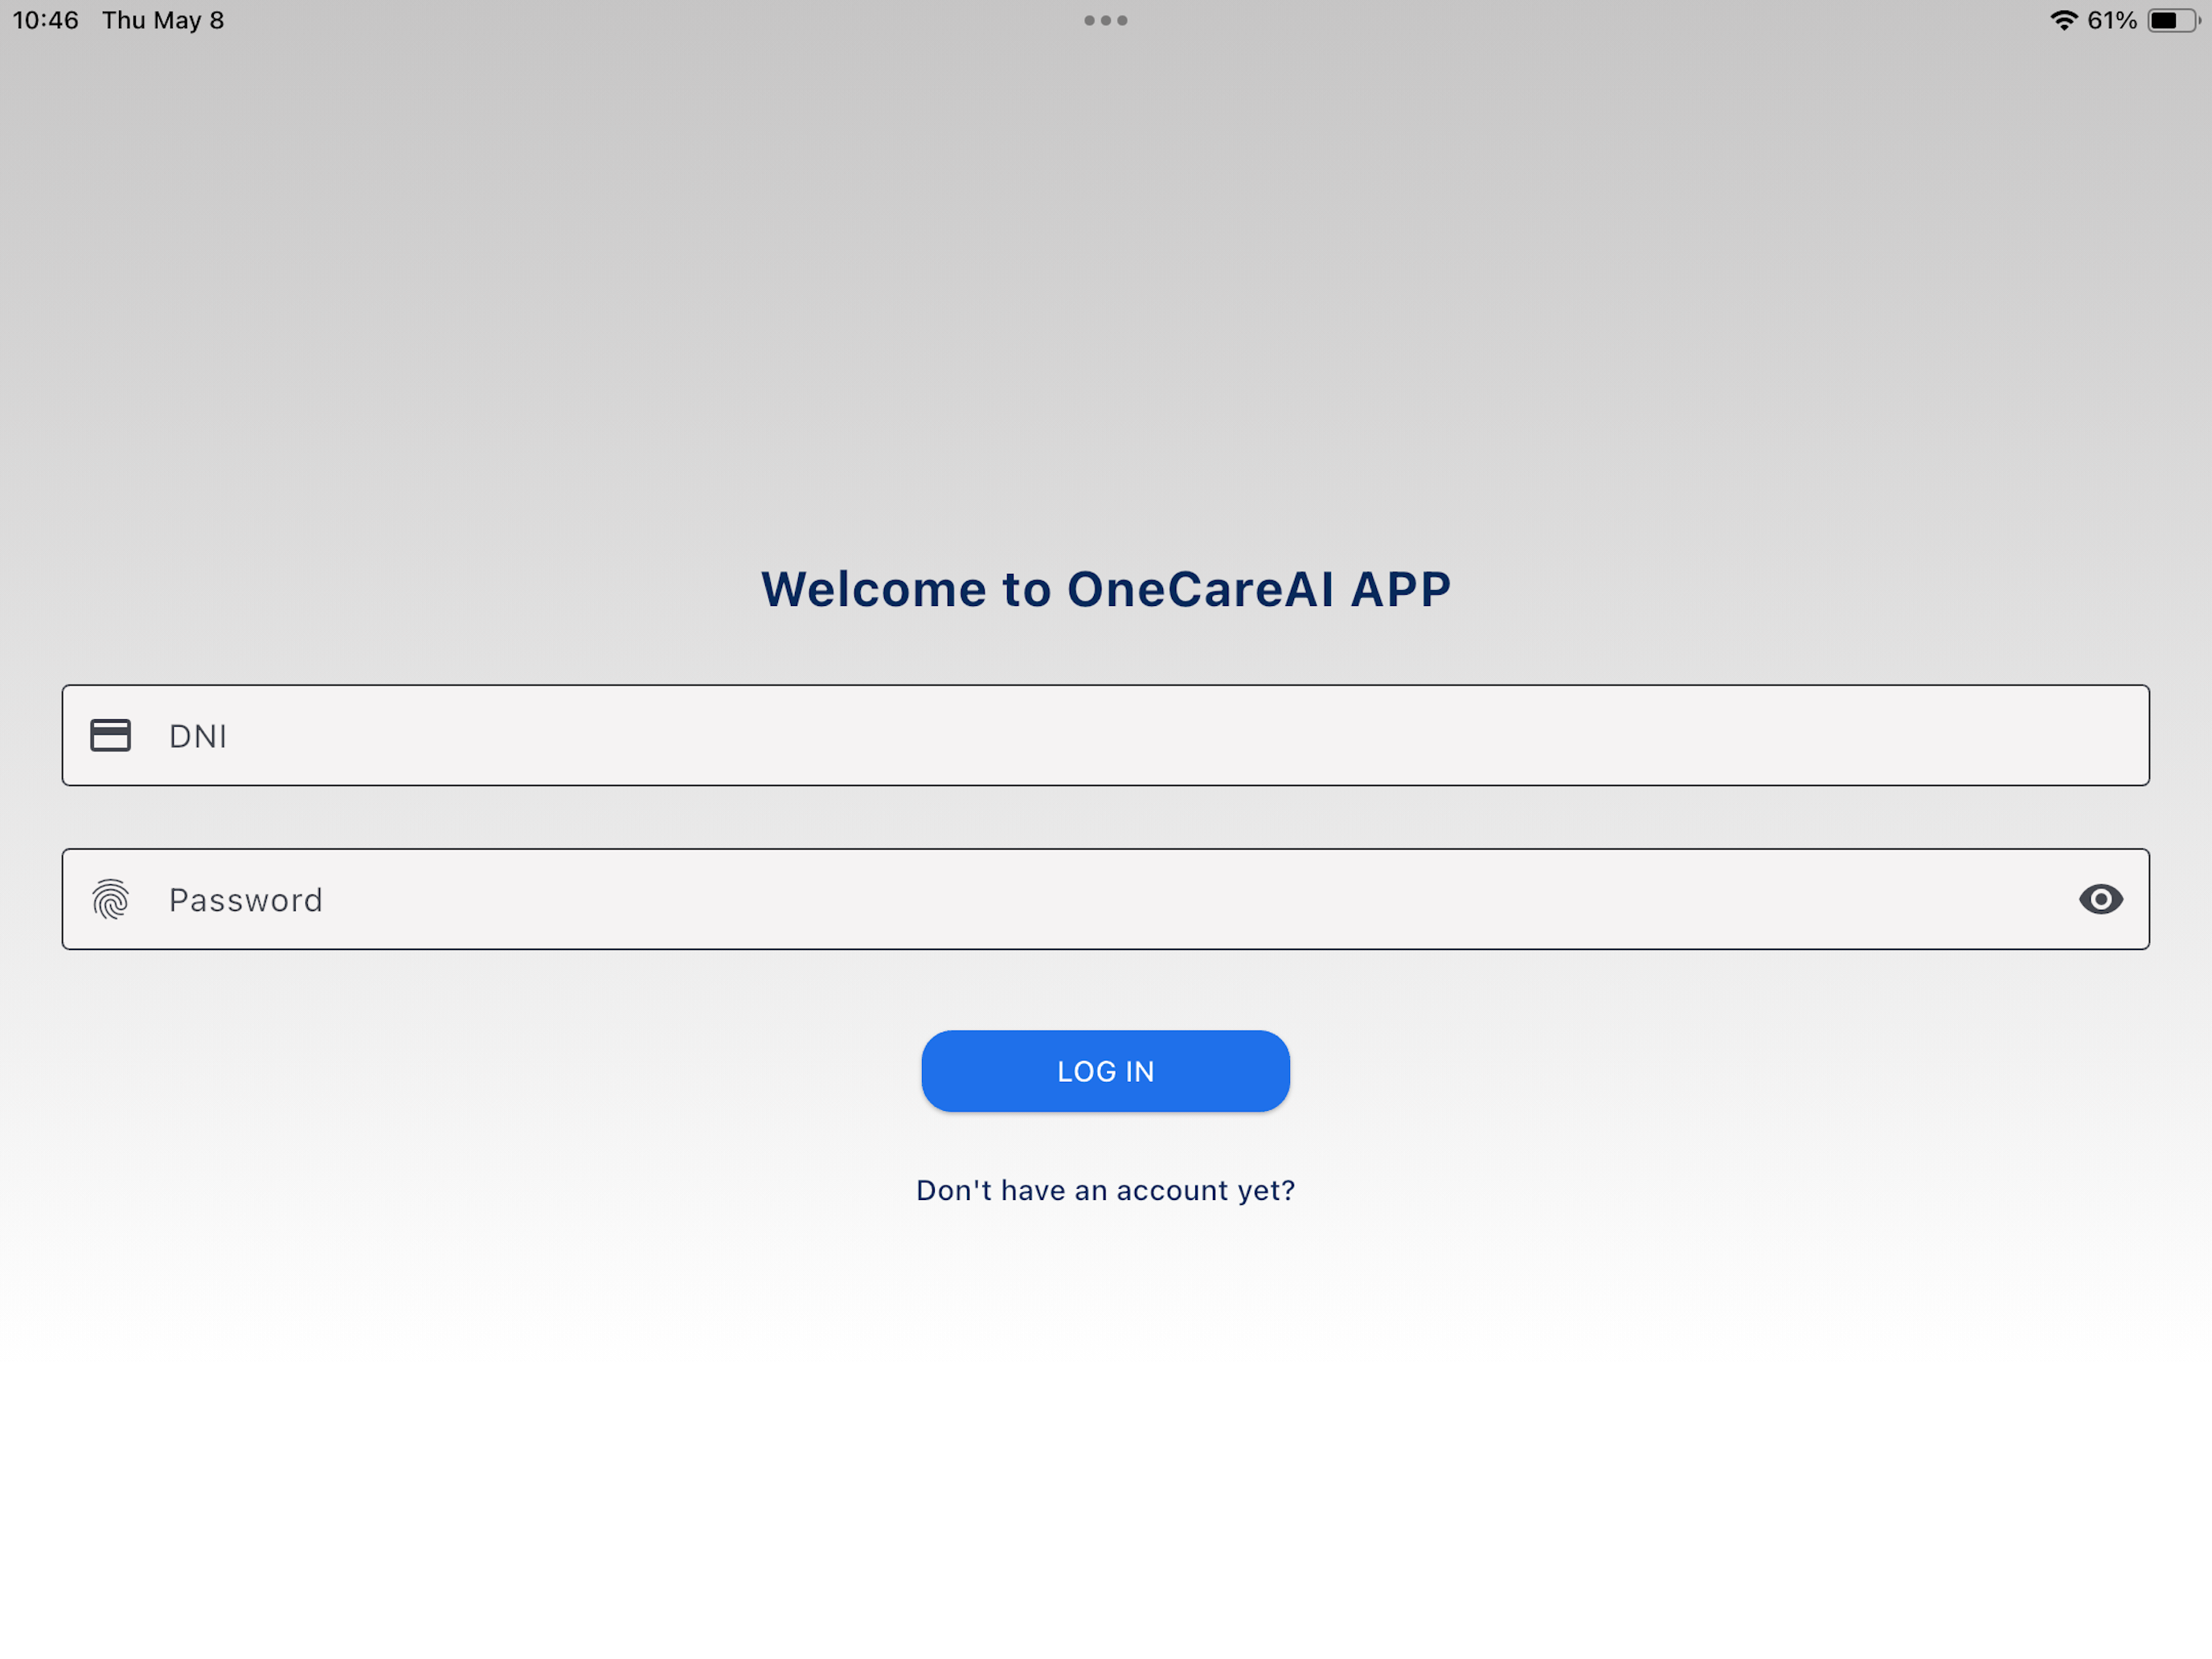Image resolution: width=2212 pixels, height=1659 pixels.
Task: Toggle password visibility with the eye icon
Action: [2100, 899]
